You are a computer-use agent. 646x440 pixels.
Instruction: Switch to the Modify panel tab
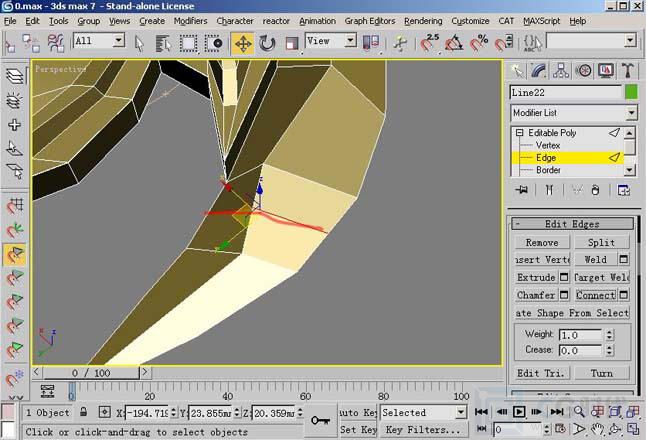[x=538, y=71]
